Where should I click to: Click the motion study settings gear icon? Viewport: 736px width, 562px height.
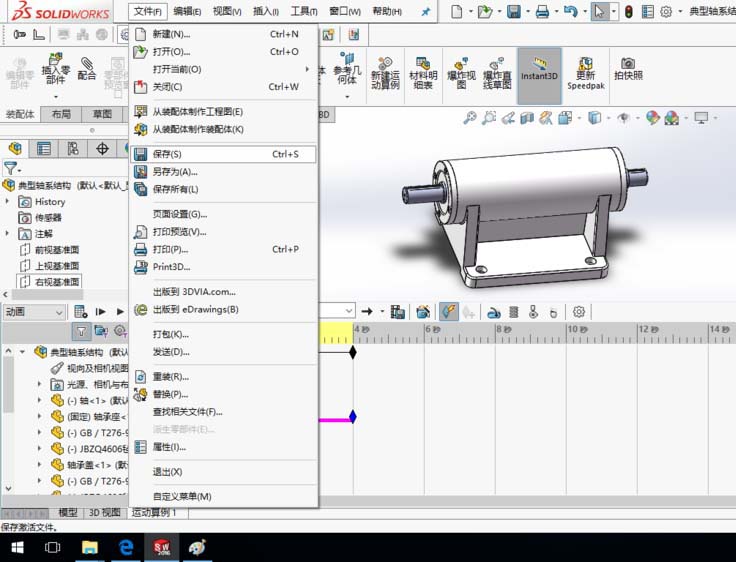579,312
